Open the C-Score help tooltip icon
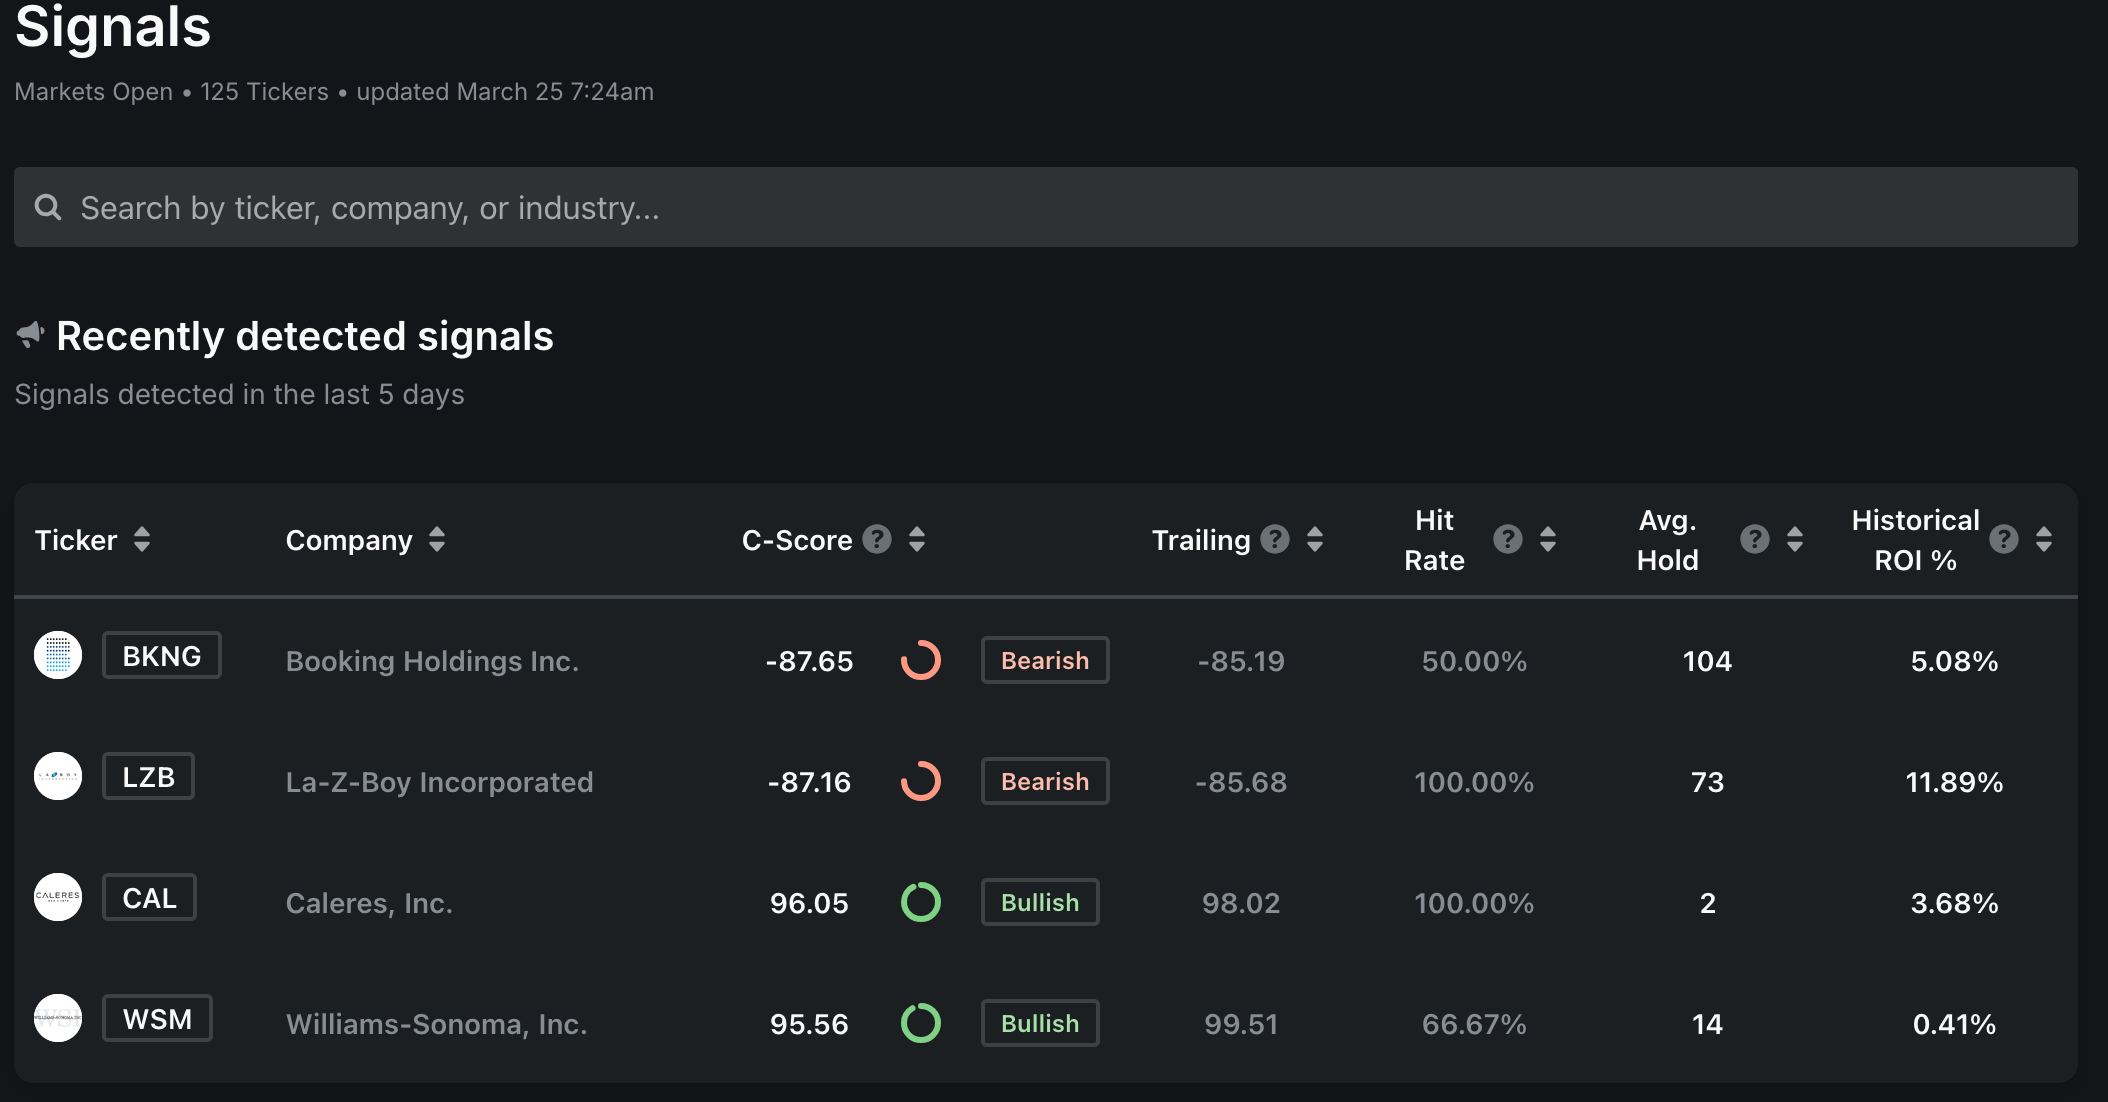 coord(877,539)
